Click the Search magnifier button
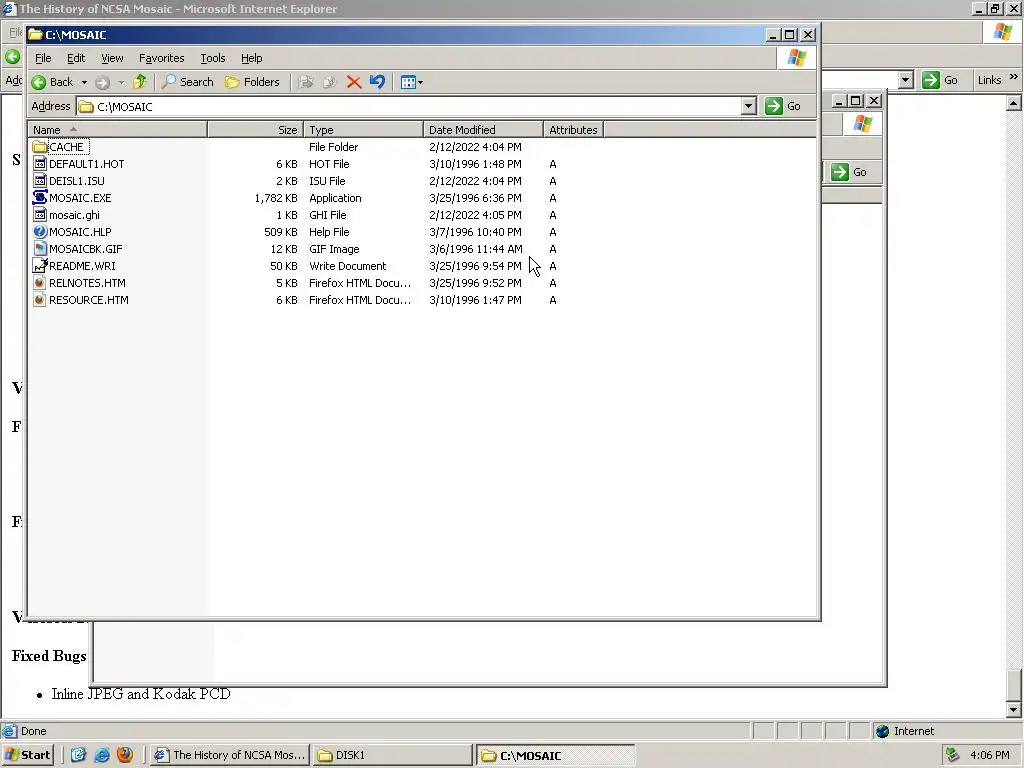1024x768 pixels. [187, 82]
